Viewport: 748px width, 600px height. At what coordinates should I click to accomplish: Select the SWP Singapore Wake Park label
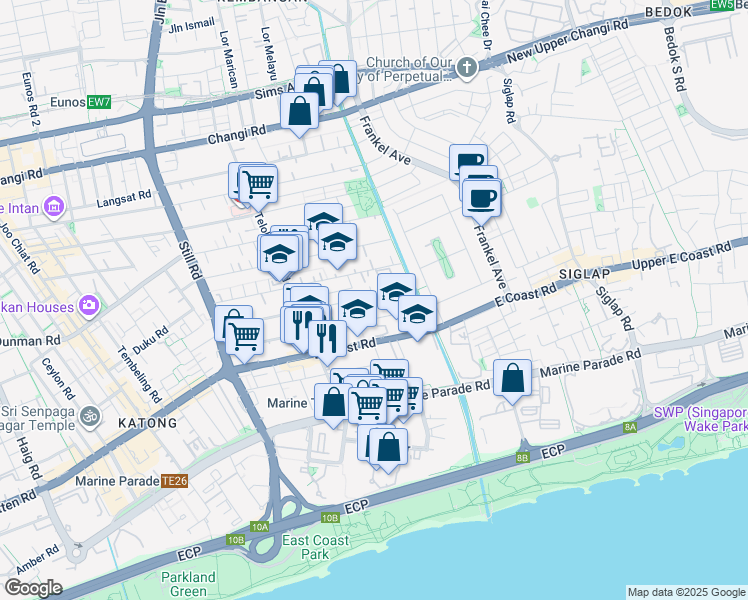coord(700,419)
